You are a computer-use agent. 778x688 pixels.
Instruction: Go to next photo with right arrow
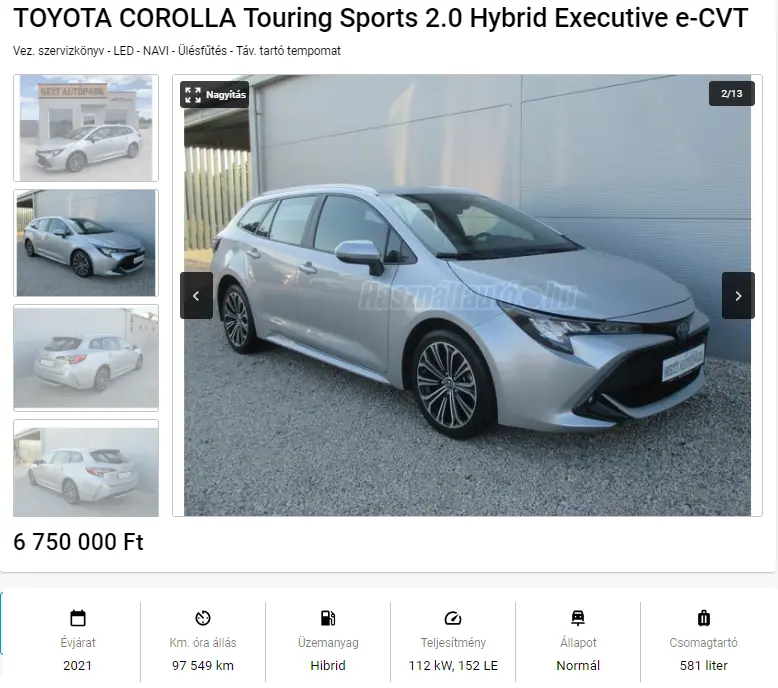point(738,296)
